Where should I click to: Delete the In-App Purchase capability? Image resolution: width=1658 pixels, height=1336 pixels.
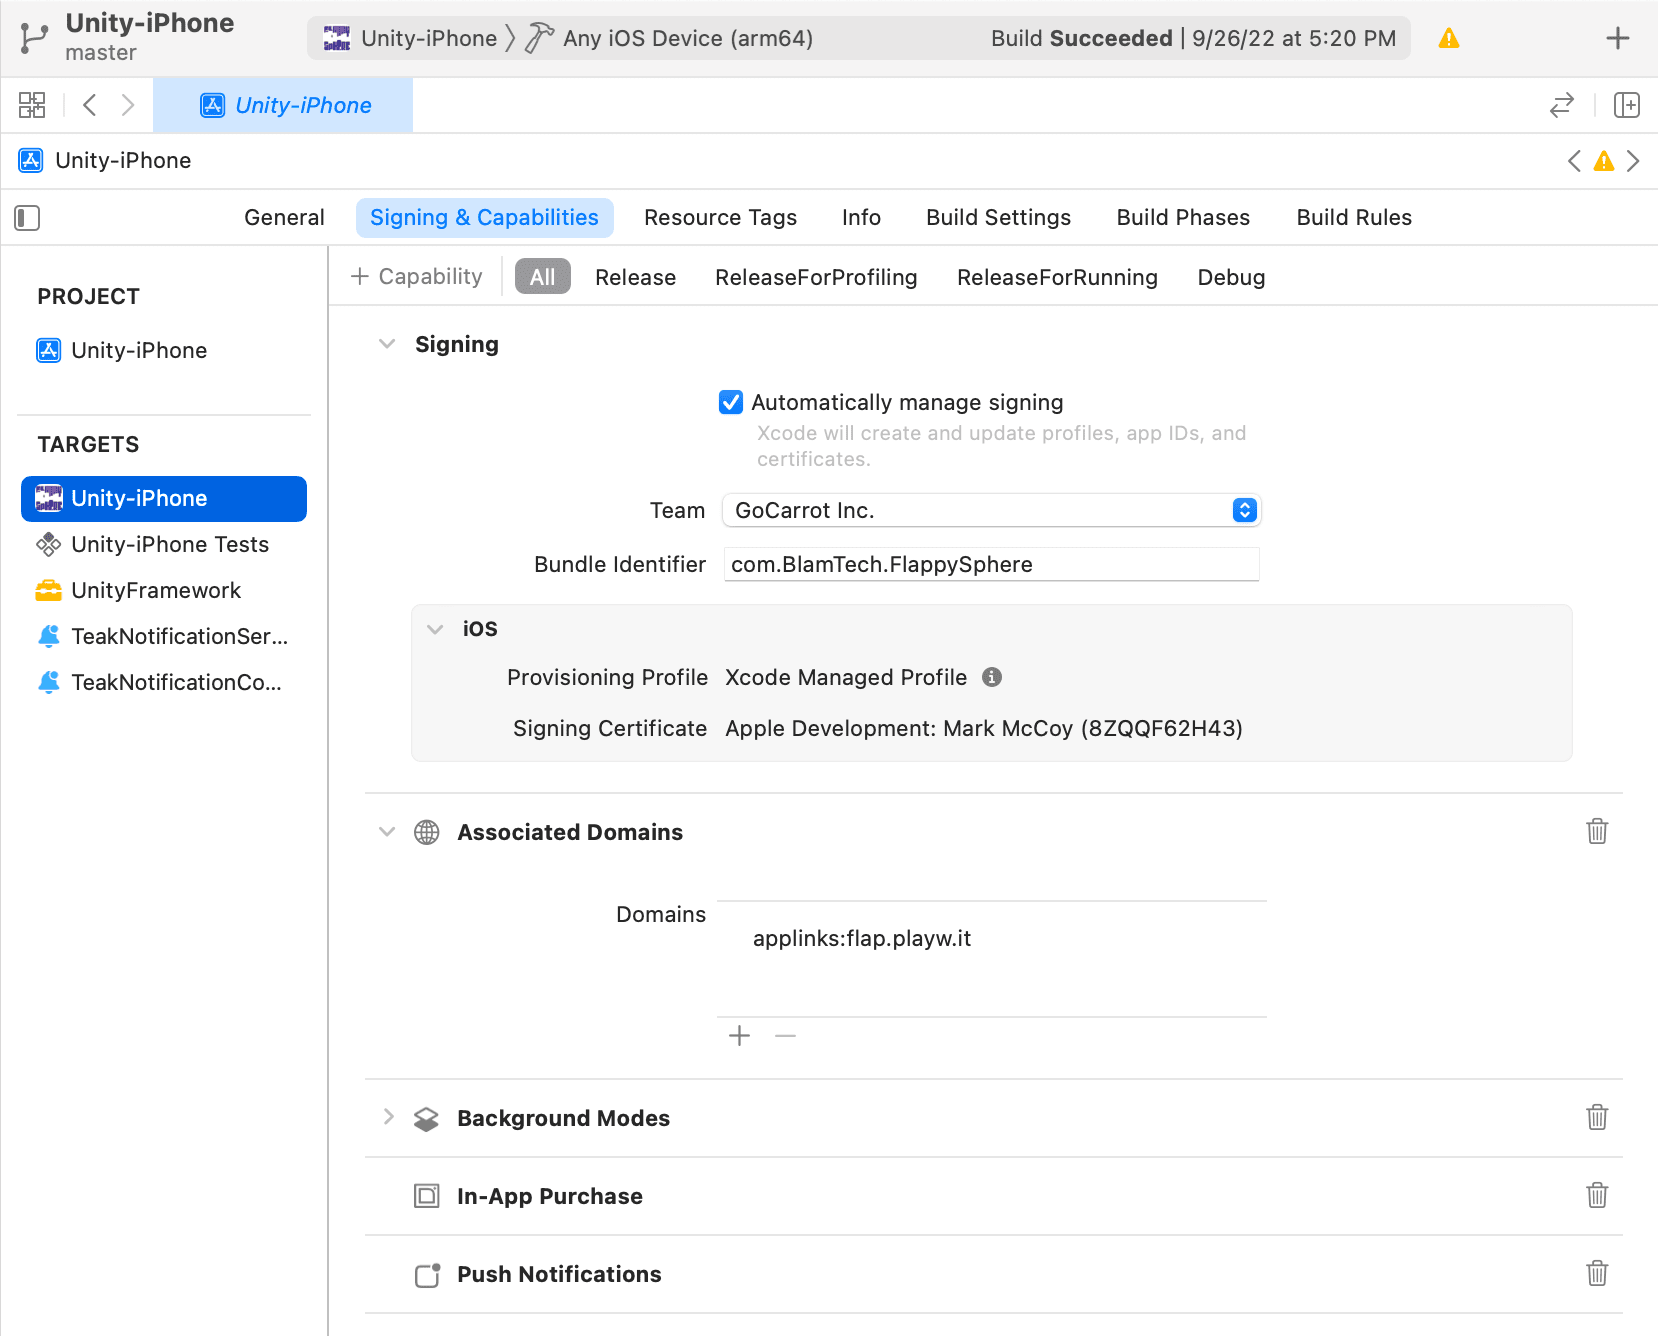[x=1597, y=1195]
